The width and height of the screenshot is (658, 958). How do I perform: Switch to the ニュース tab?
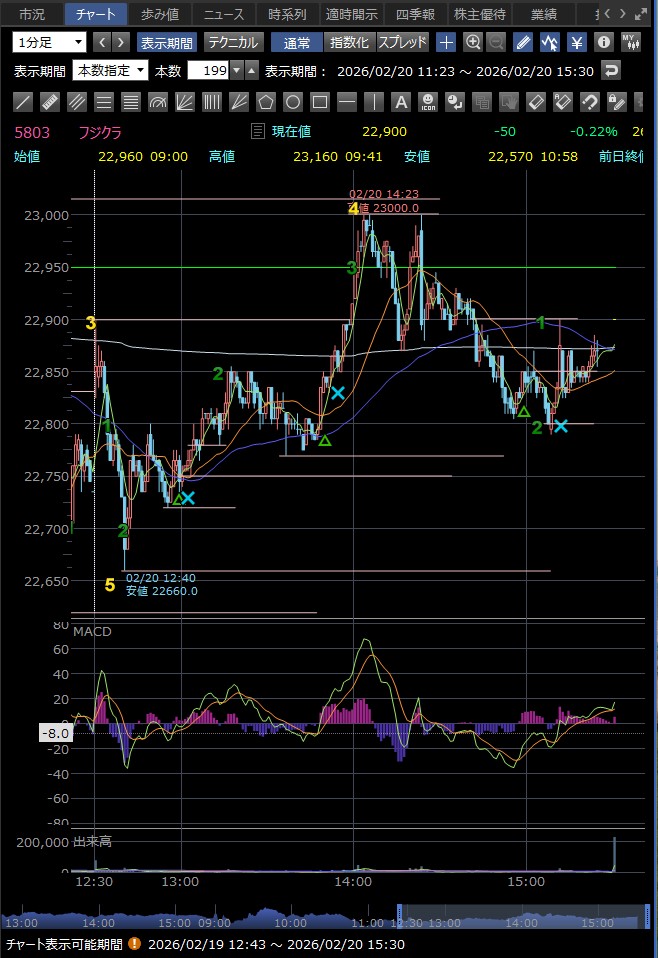[223, 14]
